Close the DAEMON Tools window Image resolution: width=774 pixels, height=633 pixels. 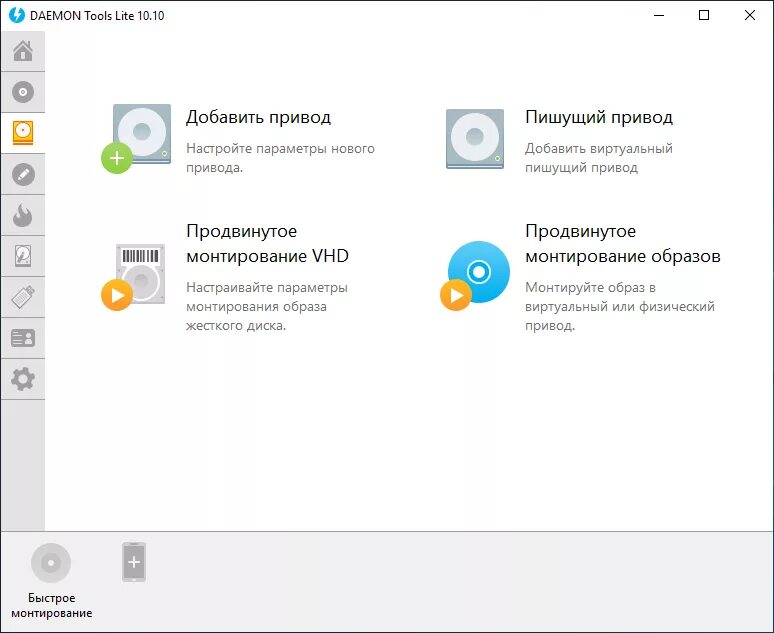click(749, 15)
